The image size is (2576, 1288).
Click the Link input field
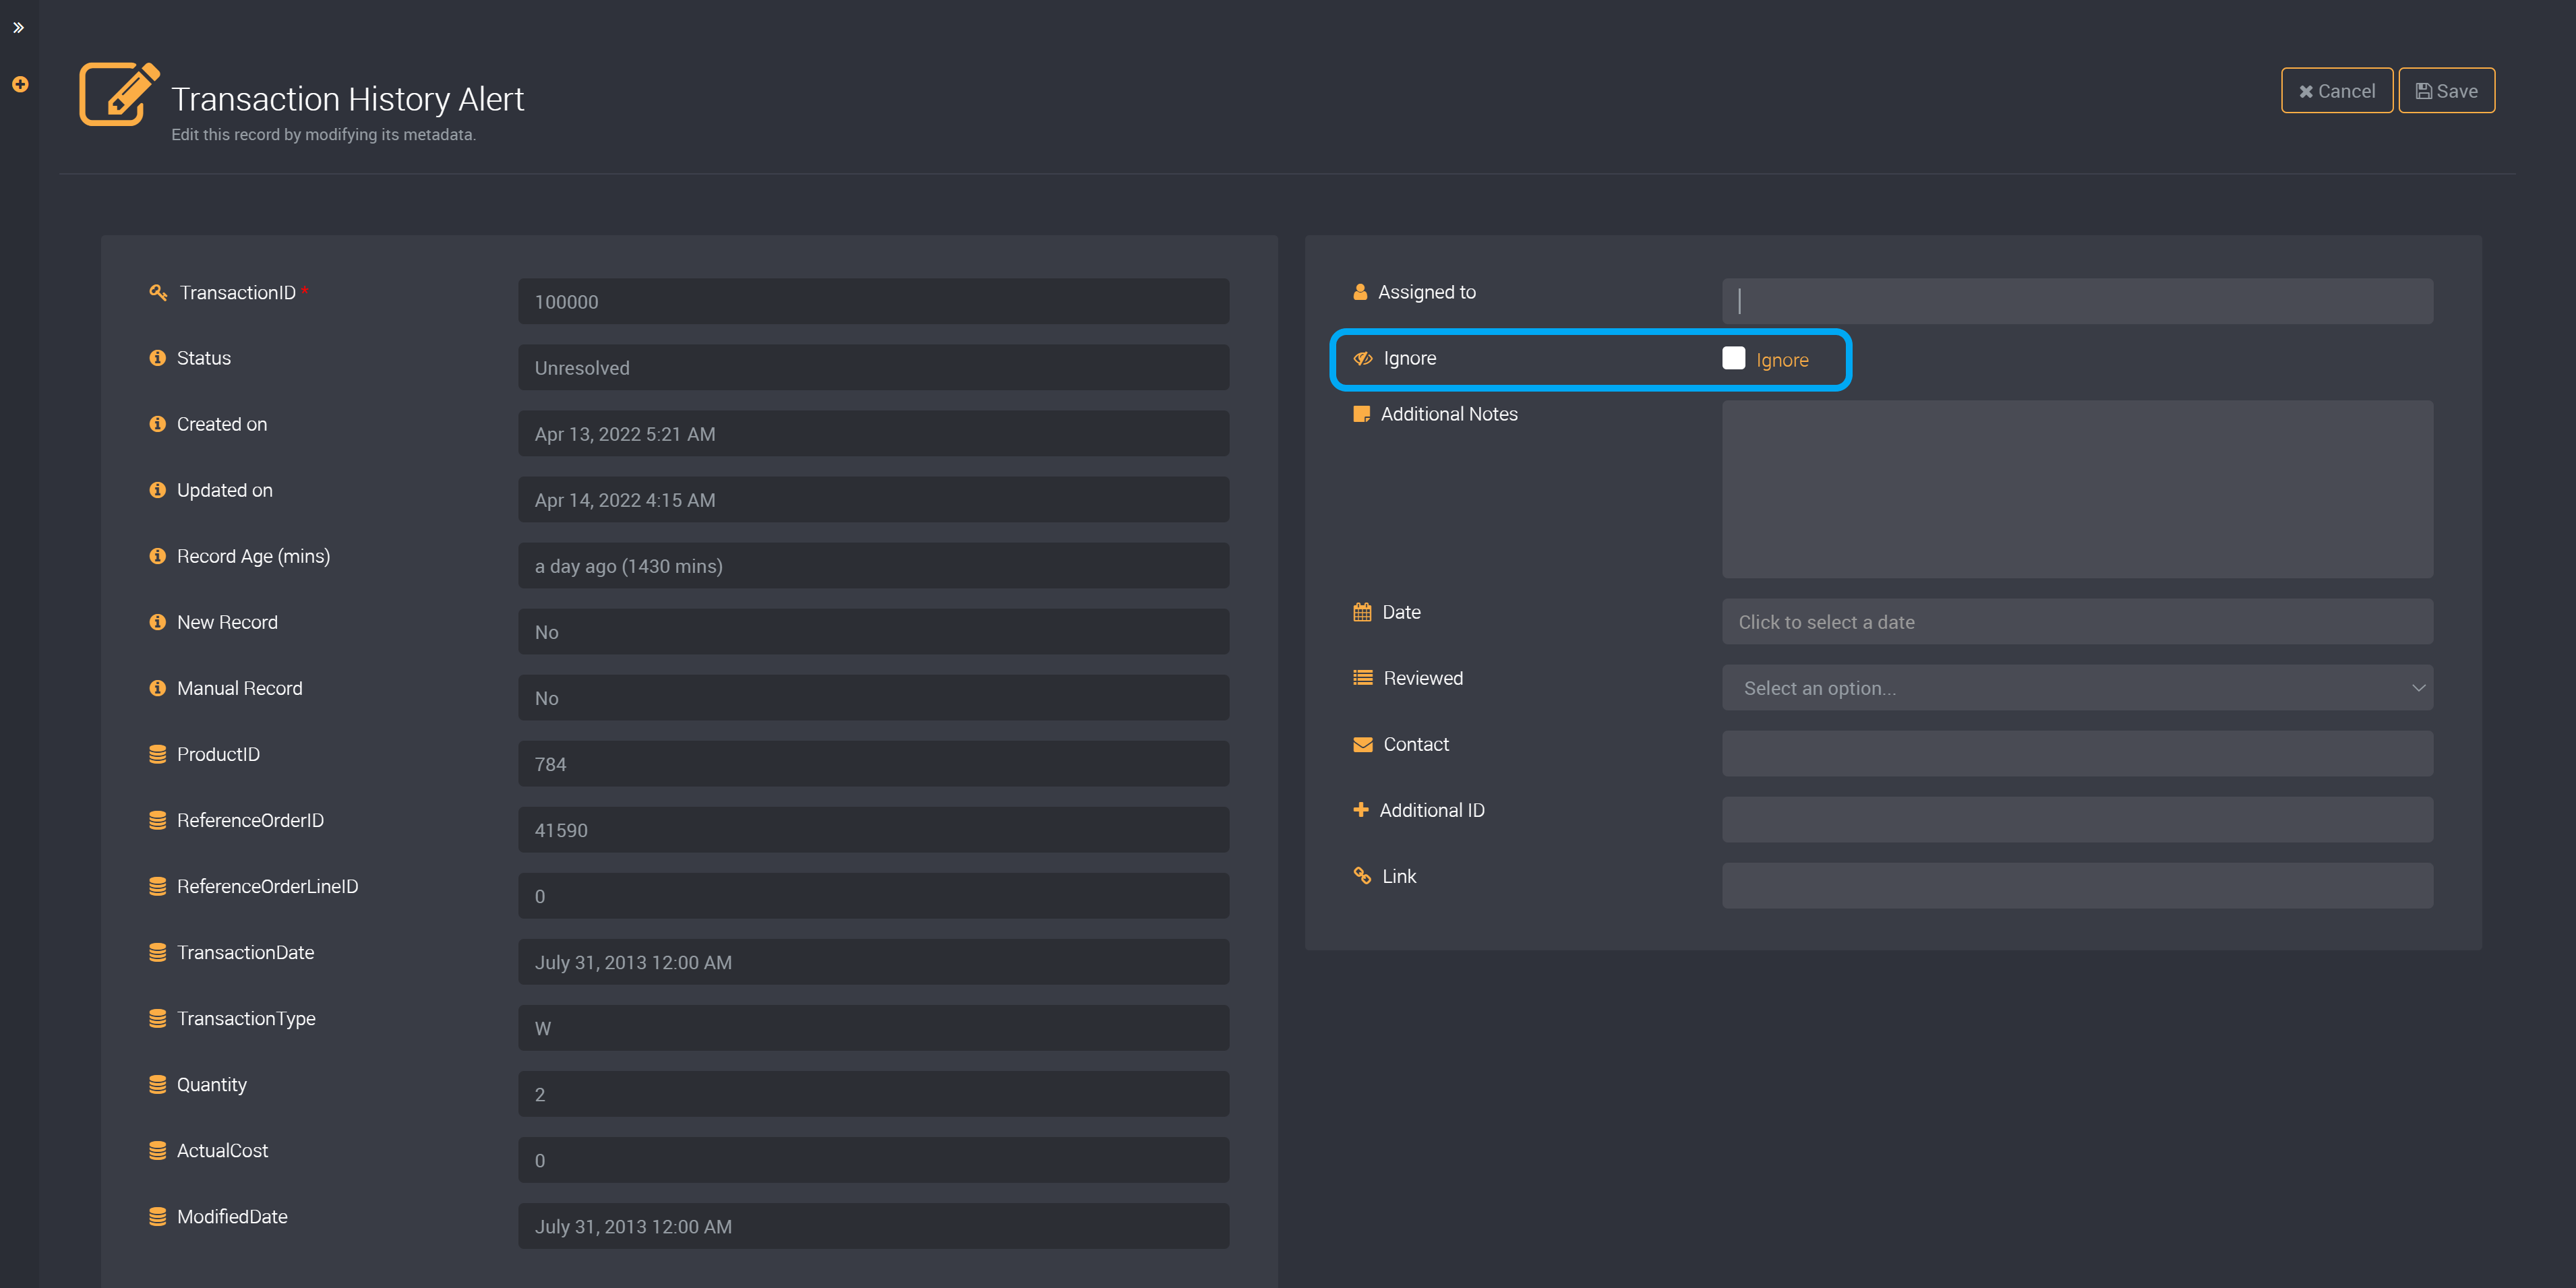[2077, 886]
